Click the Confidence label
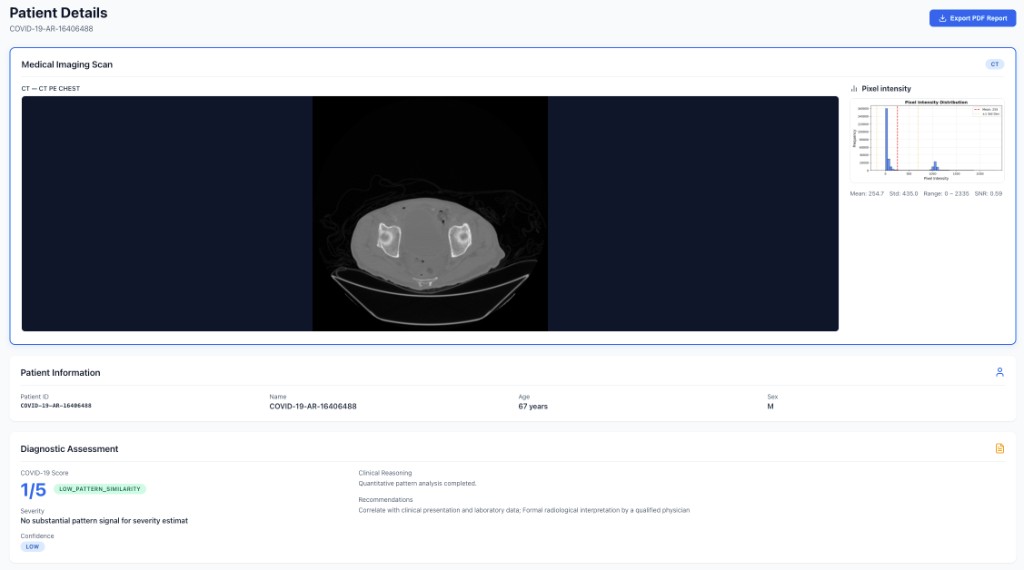 (37, 536)
